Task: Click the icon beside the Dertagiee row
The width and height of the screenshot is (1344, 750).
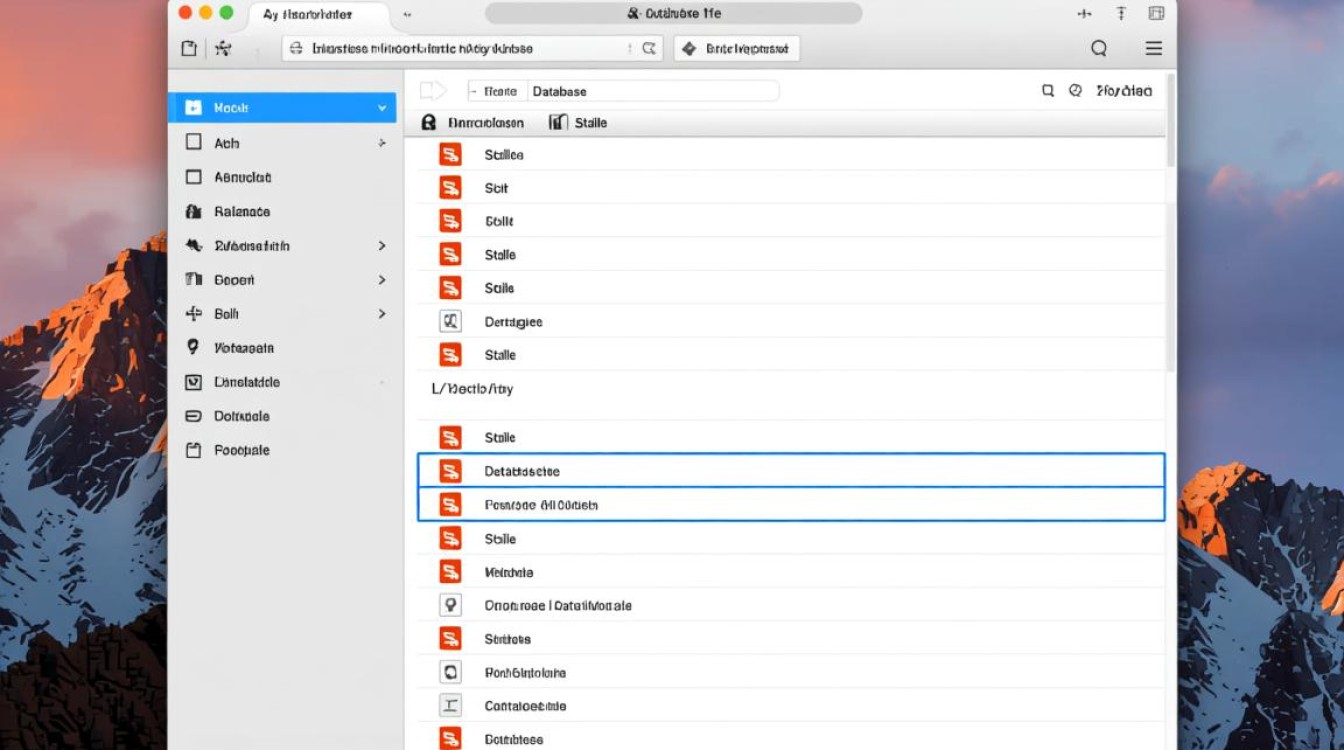Action: (x=450, y=321)
